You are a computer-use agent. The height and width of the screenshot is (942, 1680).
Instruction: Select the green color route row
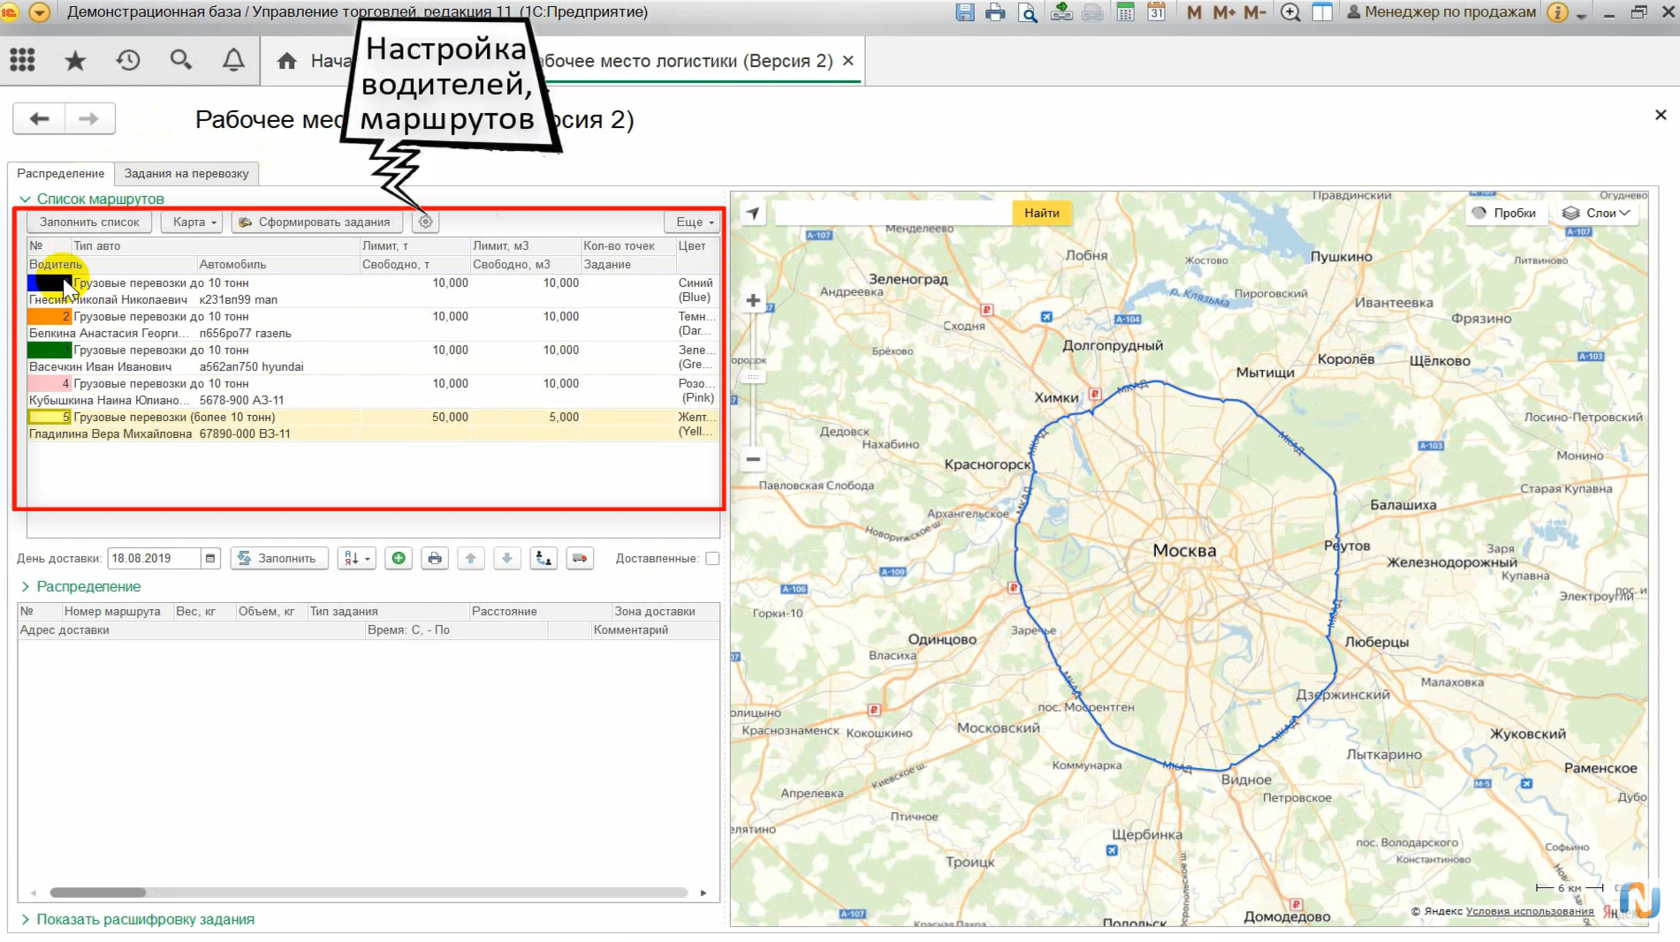(x=372, y=358)
